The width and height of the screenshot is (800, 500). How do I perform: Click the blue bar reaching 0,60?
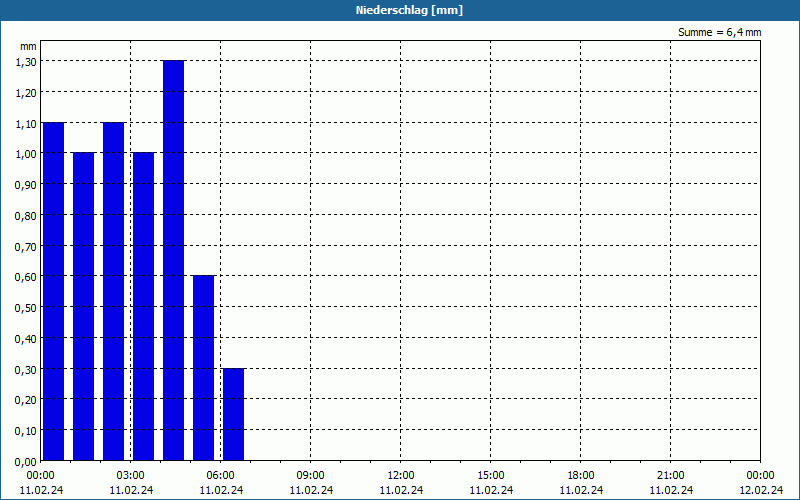(x=204, y=368)
